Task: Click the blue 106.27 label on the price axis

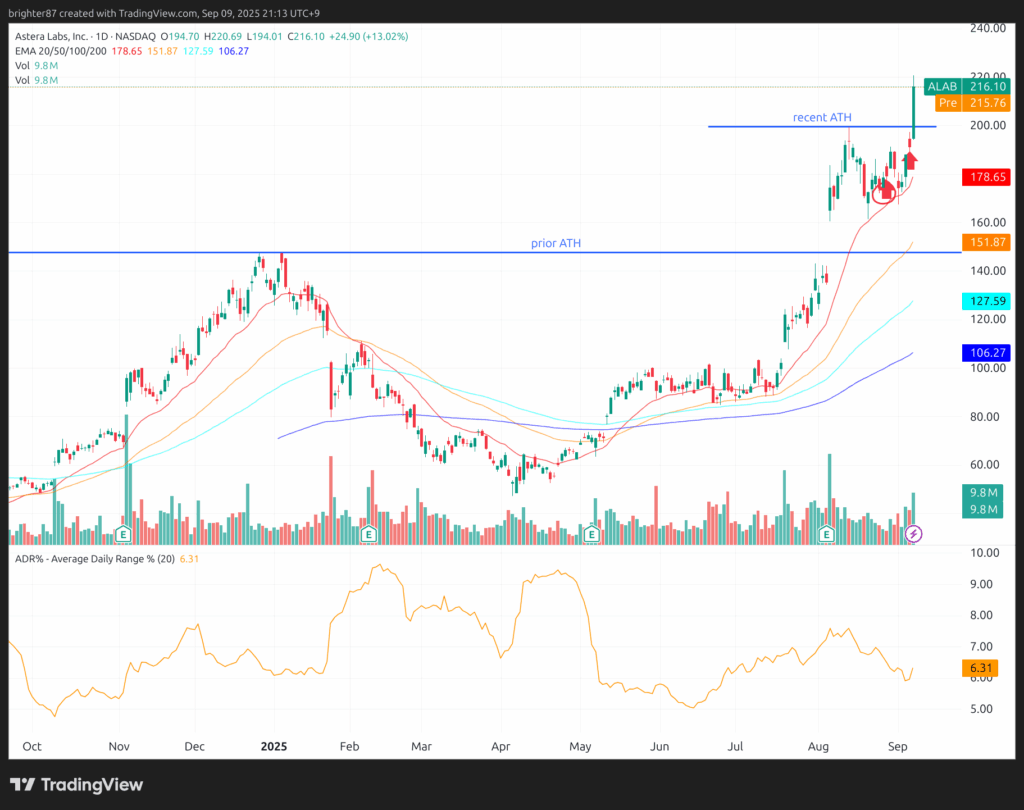Action: 986,353
